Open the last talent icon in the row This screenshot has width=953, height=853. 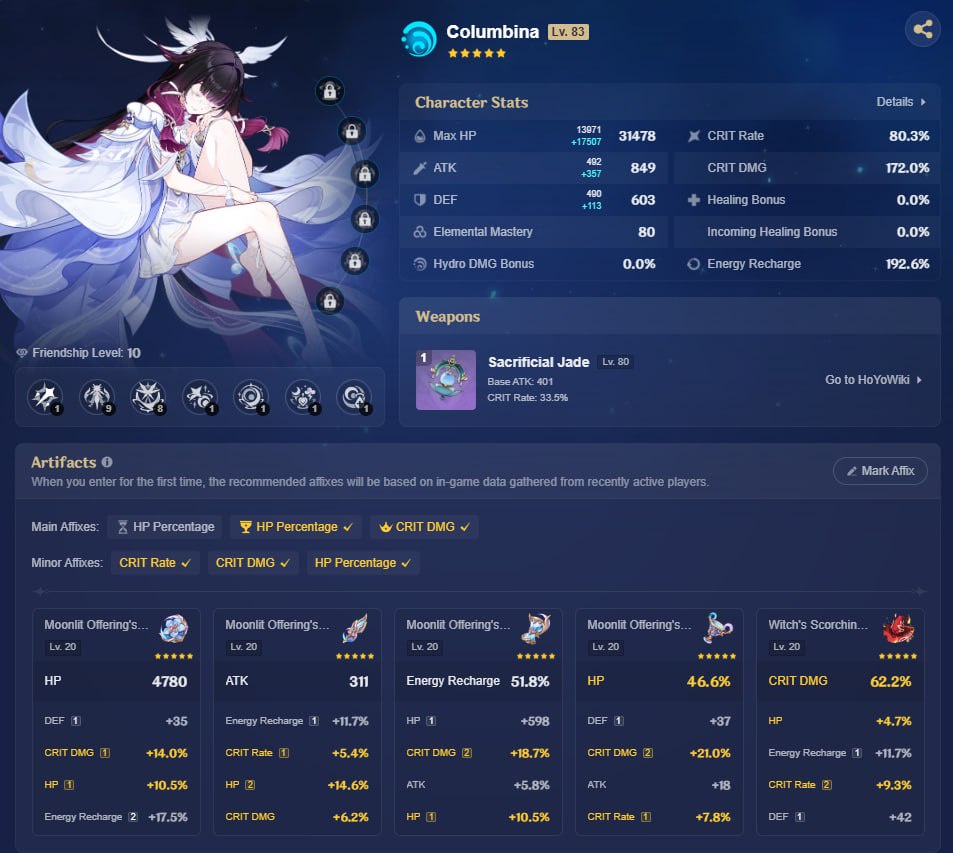point(354,397)
